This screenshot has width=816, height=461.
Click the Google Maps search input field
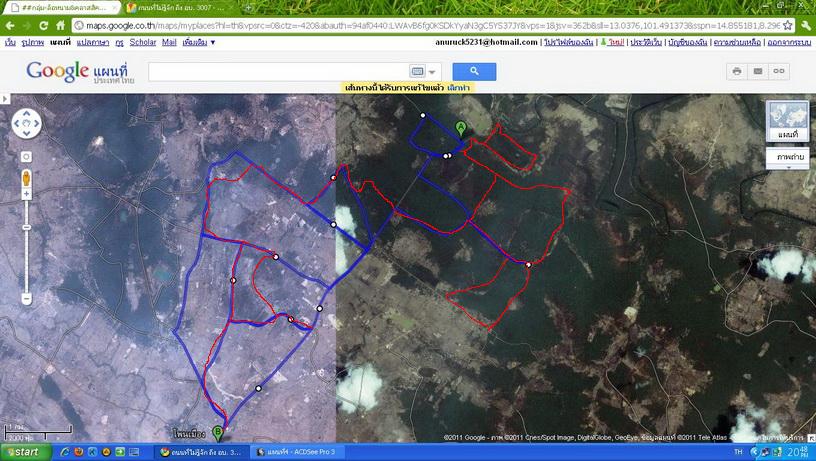[x=277, y=72]
